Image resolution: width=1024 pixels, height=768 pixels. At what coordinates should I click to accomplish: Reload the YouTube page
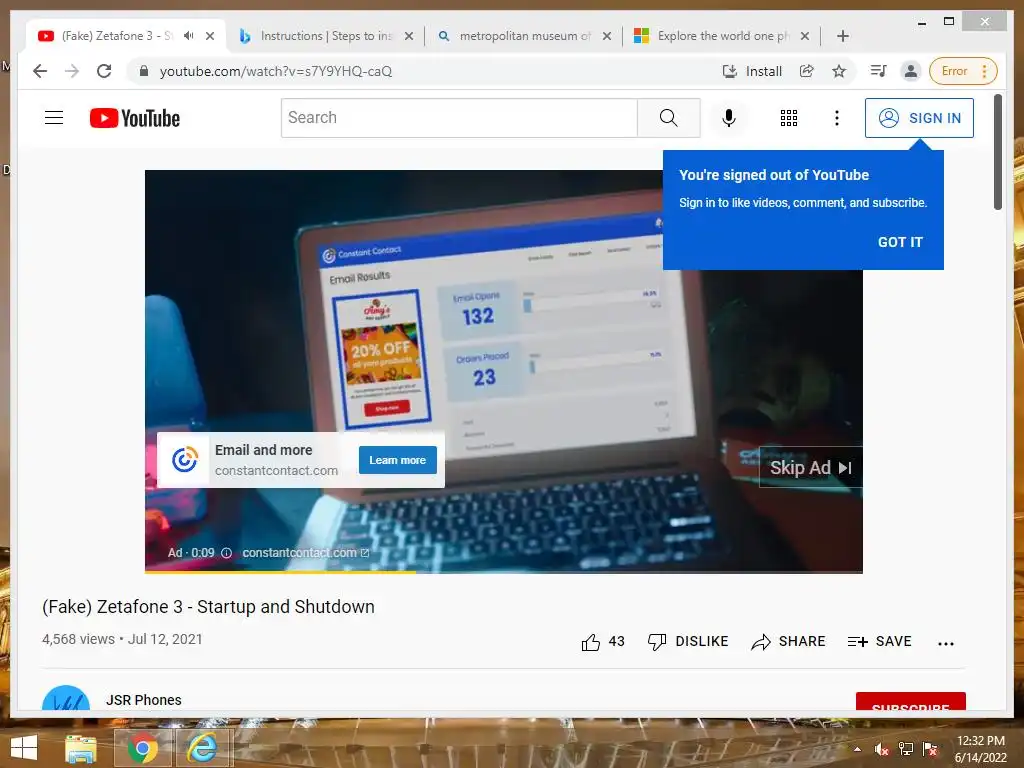click(104, 71)
